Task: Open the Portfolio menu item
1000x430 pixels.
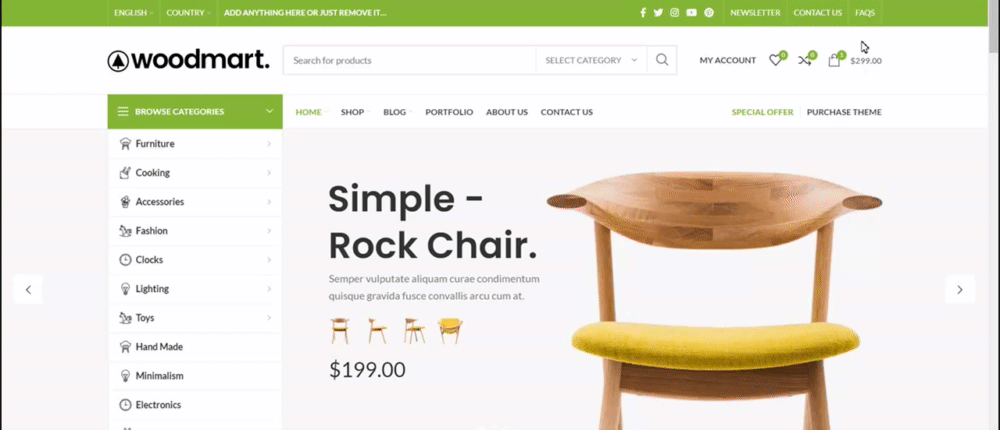Action: pyautogui.click(x=449, y=112)
